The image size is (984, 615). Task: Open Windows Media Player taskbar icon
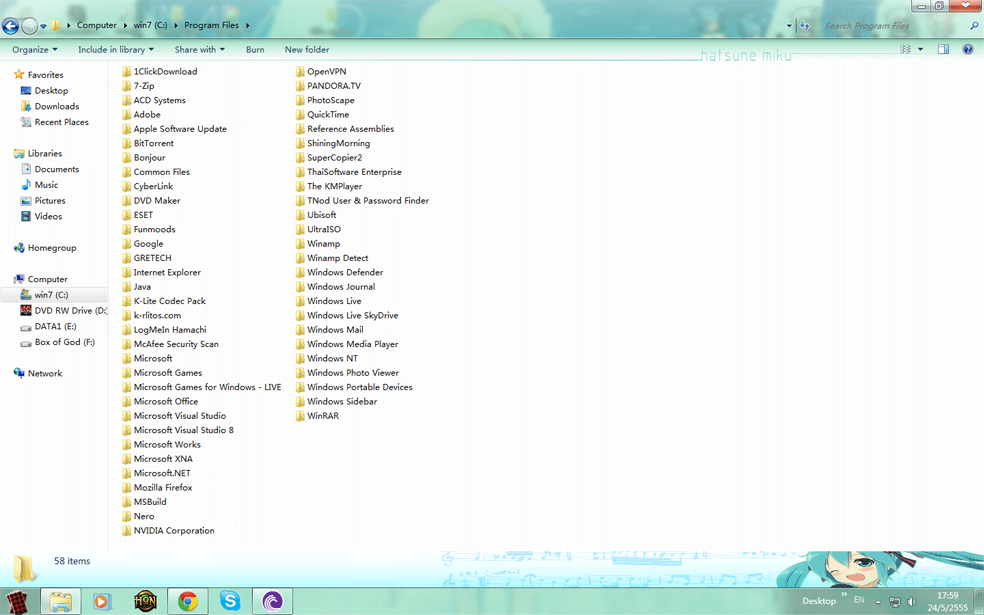click(x=102, y=601)
